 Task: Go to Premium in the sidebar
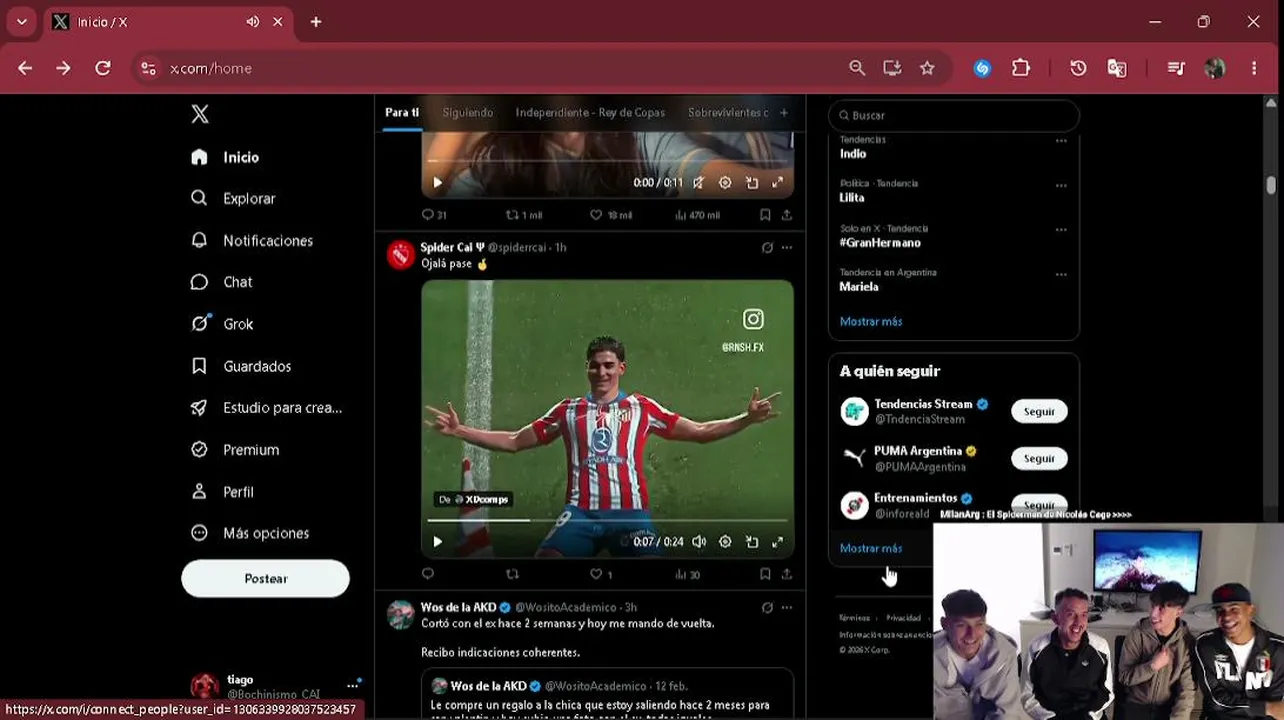235,450
